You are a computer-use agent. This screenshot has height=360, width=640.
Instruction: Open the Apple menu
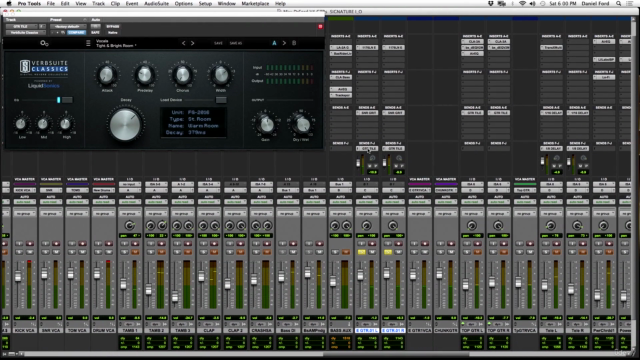[9, 3]
